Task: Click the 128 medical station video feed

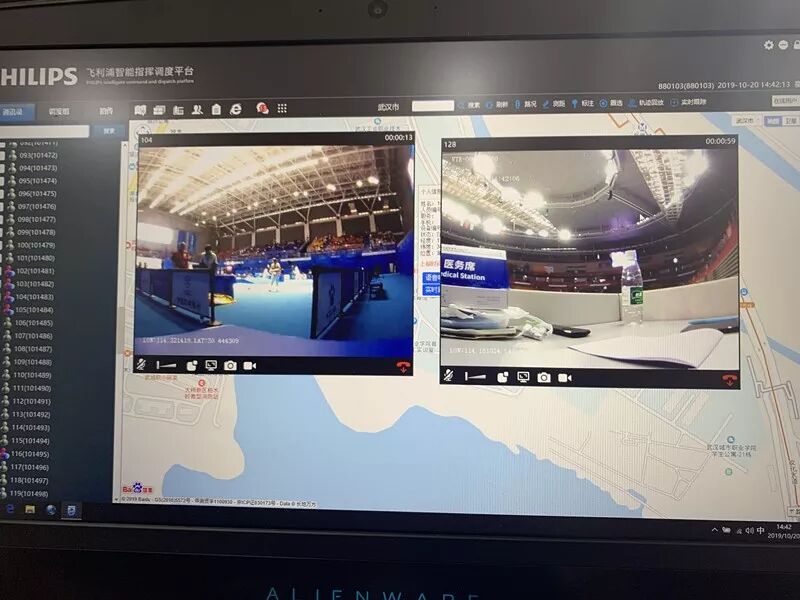Action: [590, 258]
